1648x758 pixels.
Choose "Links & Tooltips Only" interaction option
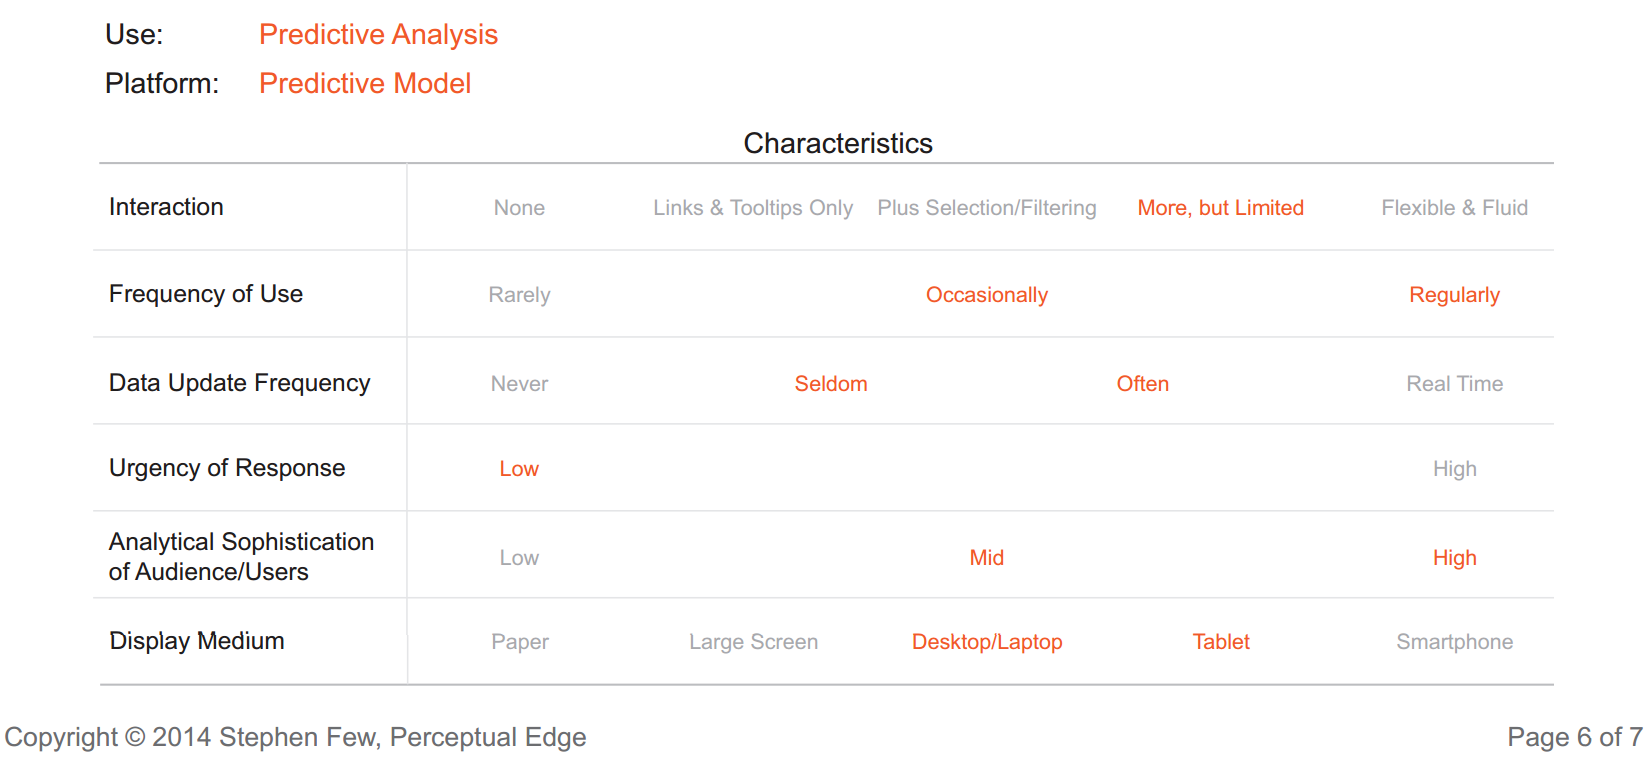click(753, 208)
